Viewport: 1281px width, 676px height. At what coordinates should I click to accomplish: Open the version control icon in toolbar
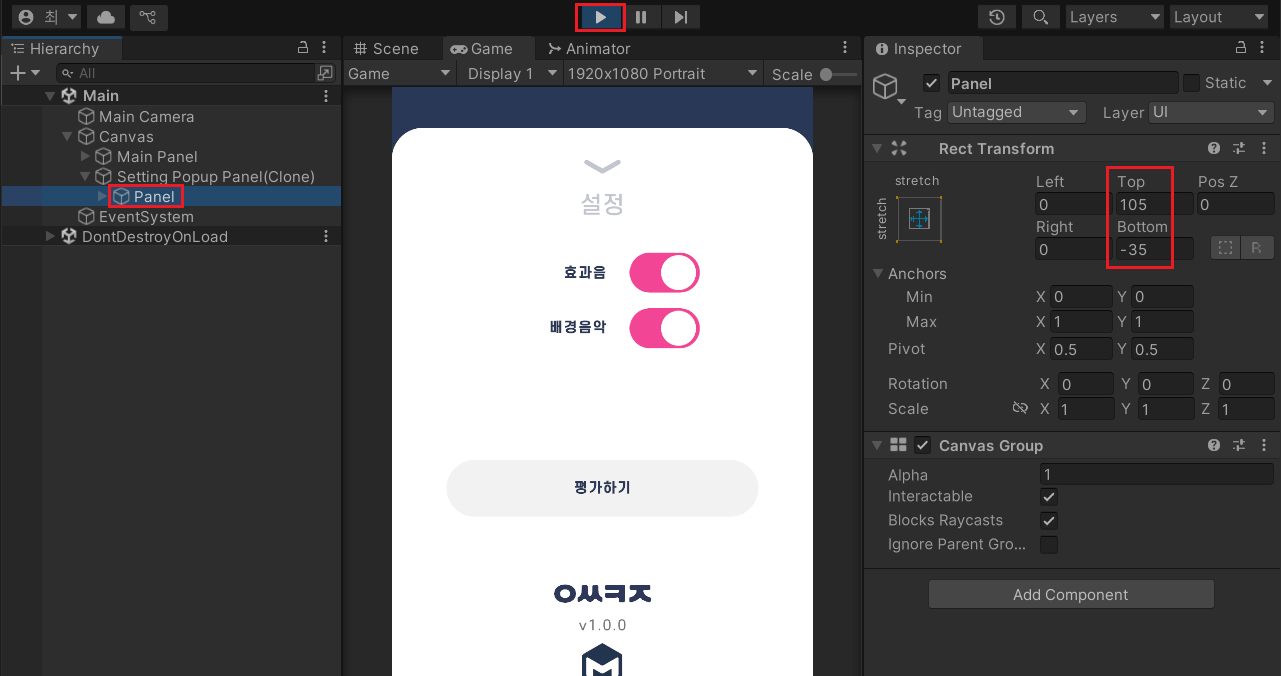[x=148, y=17]
